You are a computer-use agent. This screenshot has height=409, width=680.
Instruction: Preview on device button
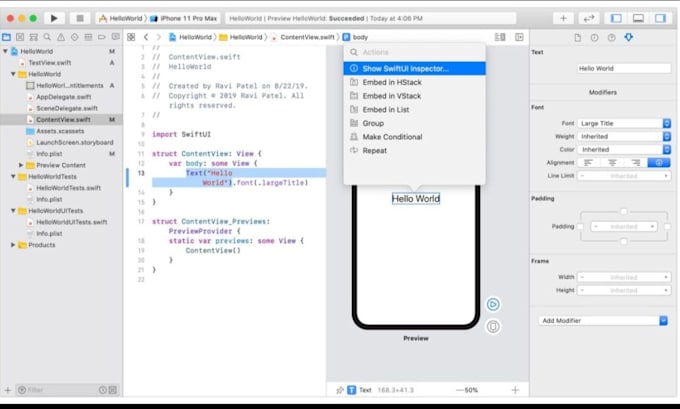point(493,326)
